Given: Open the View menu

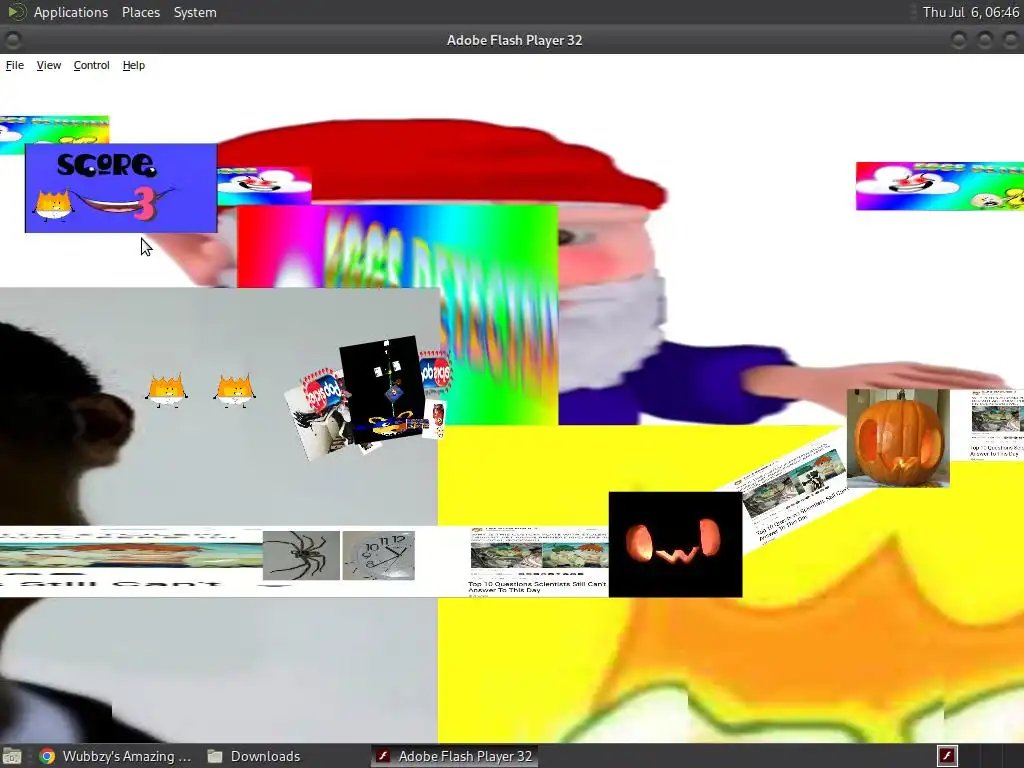Looking at the screenshot, I should [x=49, y=65].
